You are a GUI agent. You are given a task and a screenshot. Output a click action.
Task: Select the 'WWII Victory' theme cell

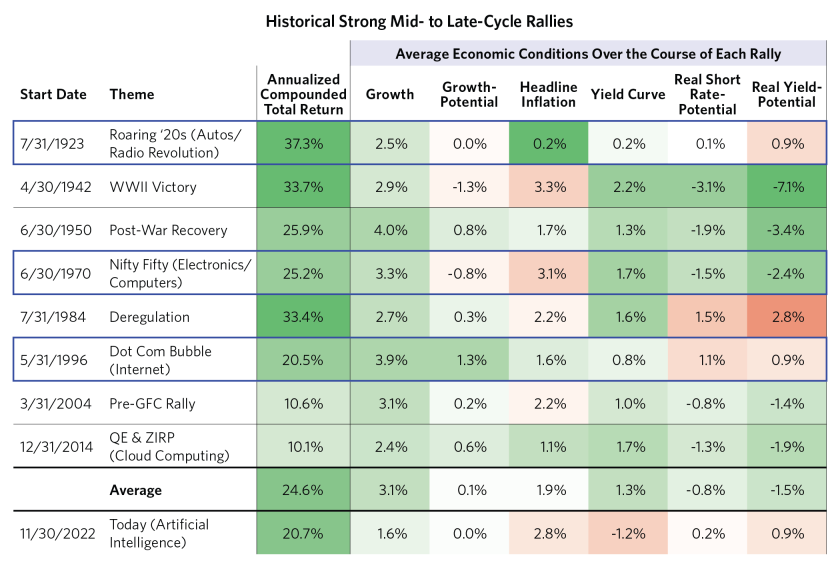click(153, 186)
